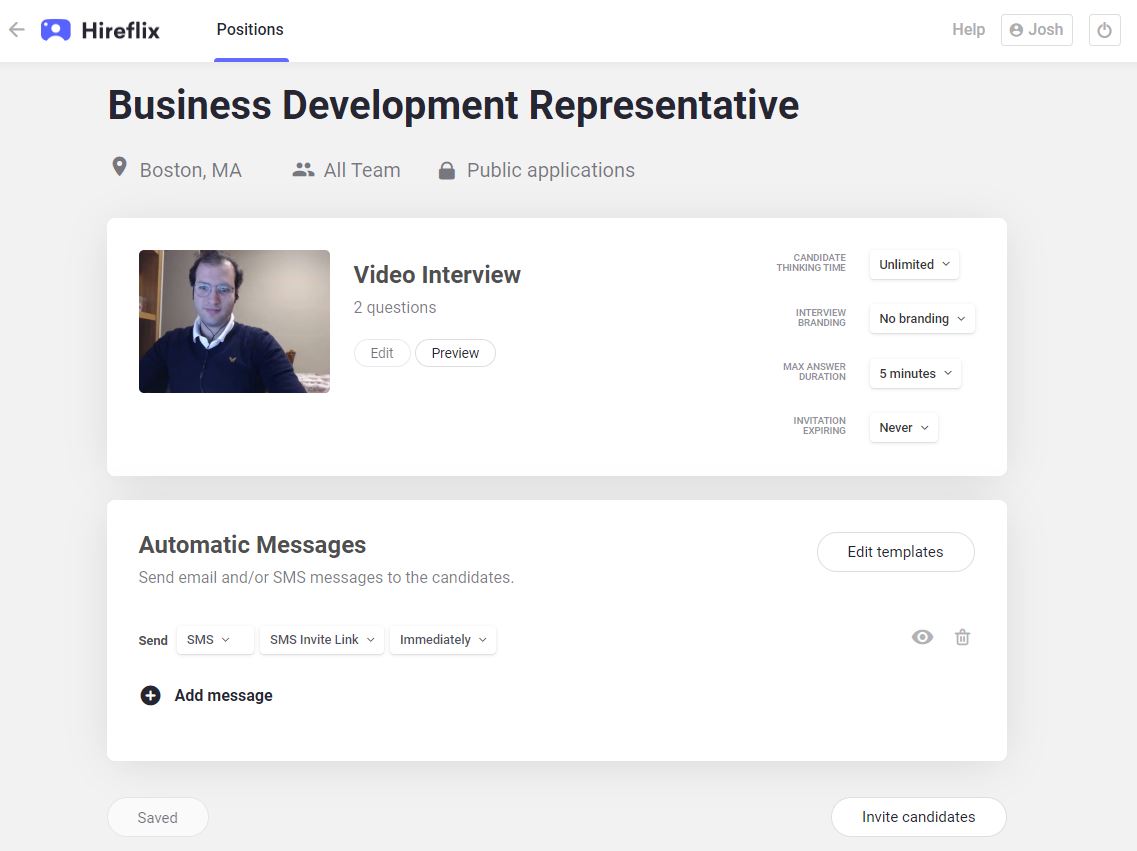
Task: Click the Hireflix logo icon
Action: pos(56,30)
